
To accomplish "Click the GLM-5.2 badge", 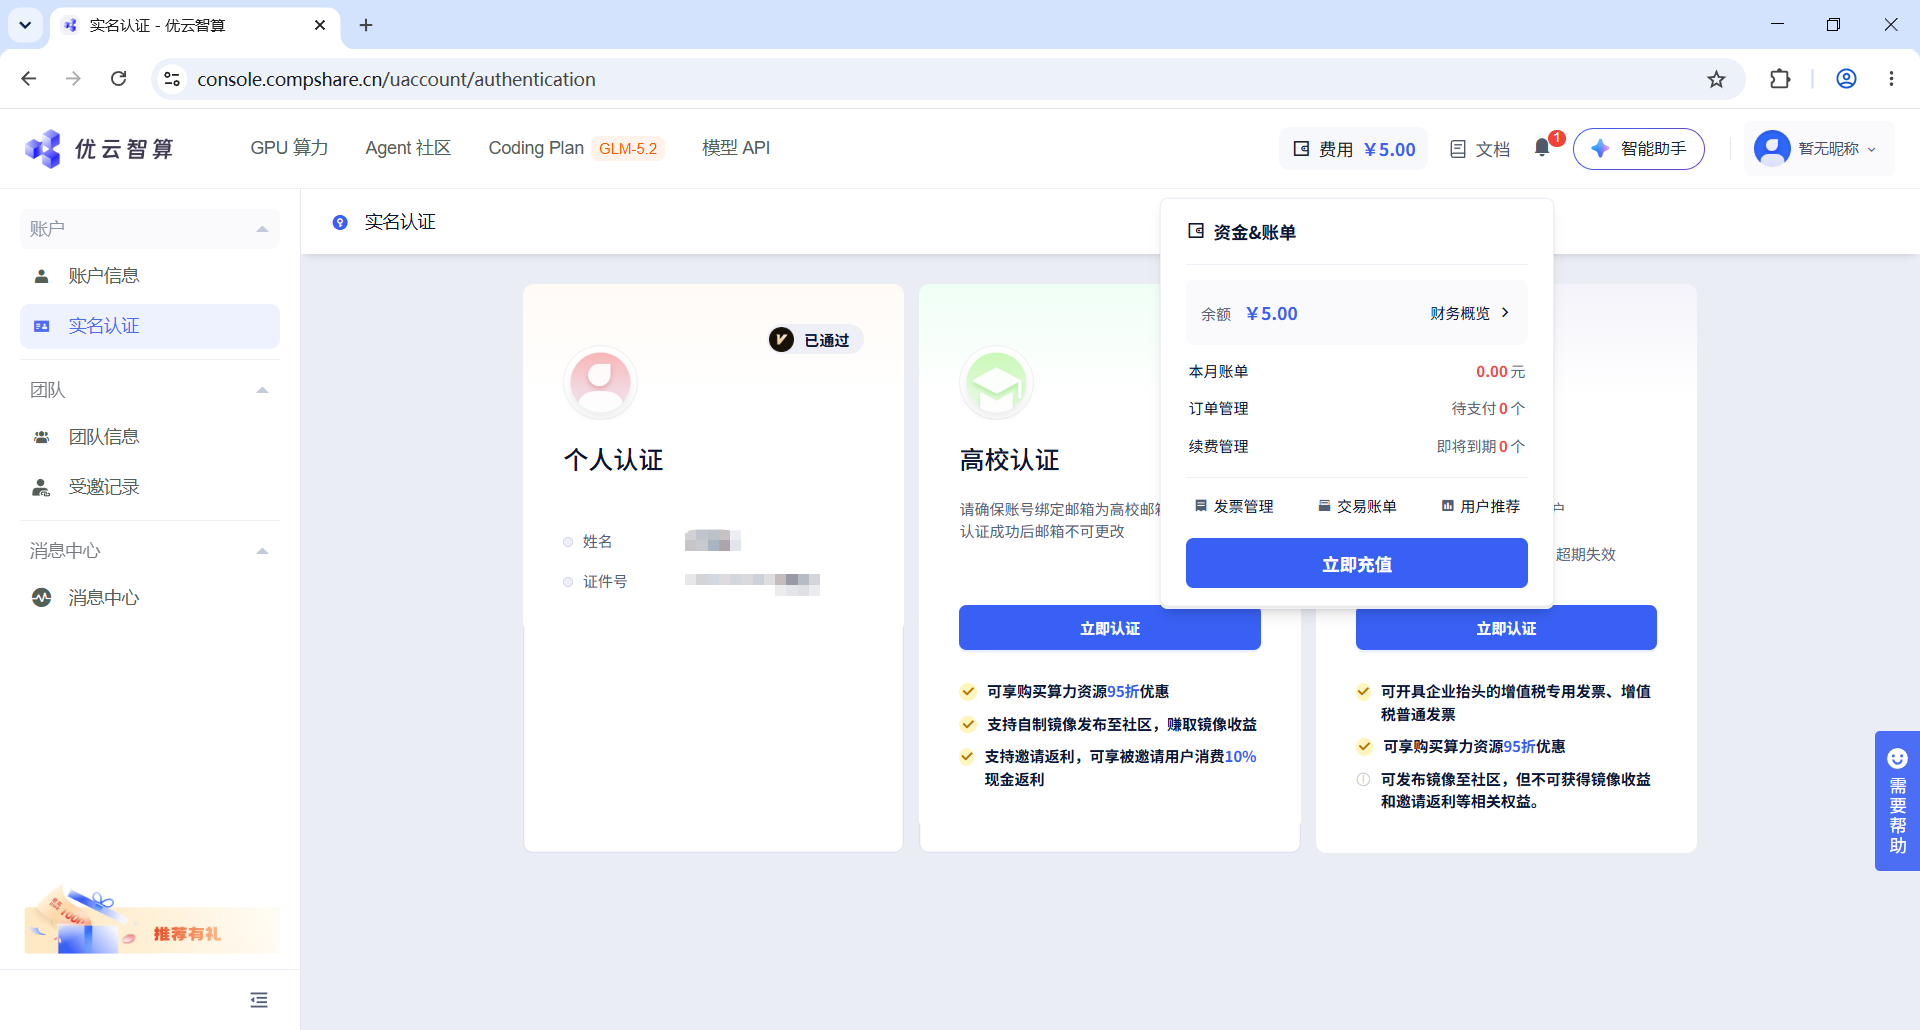I will pos(628,148).
